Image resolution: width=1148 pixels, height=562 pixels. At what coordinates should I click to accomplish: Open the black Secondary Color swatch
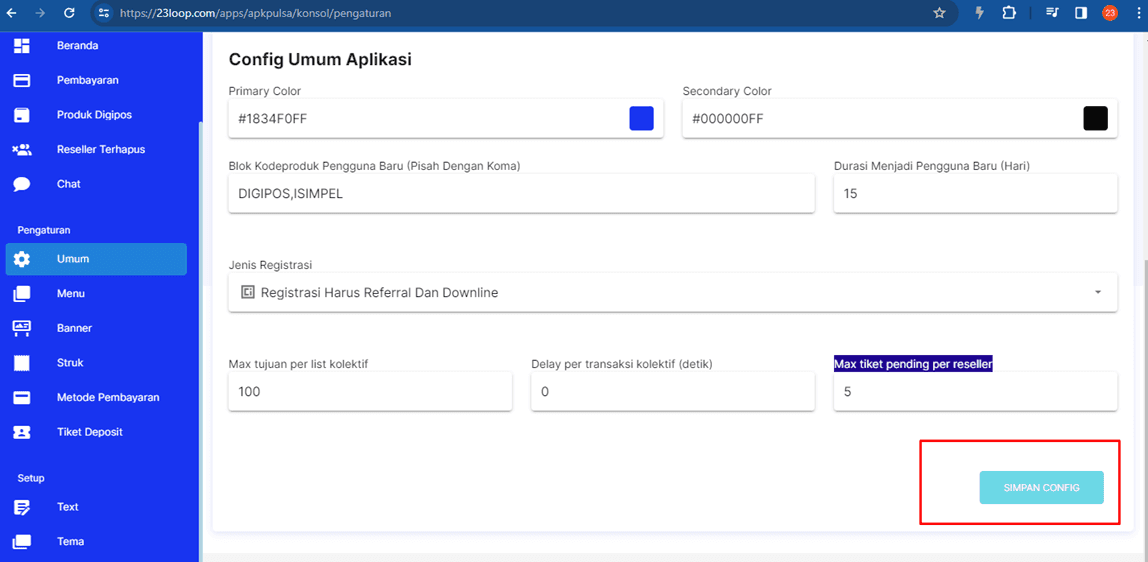(x=1095, y=118)
